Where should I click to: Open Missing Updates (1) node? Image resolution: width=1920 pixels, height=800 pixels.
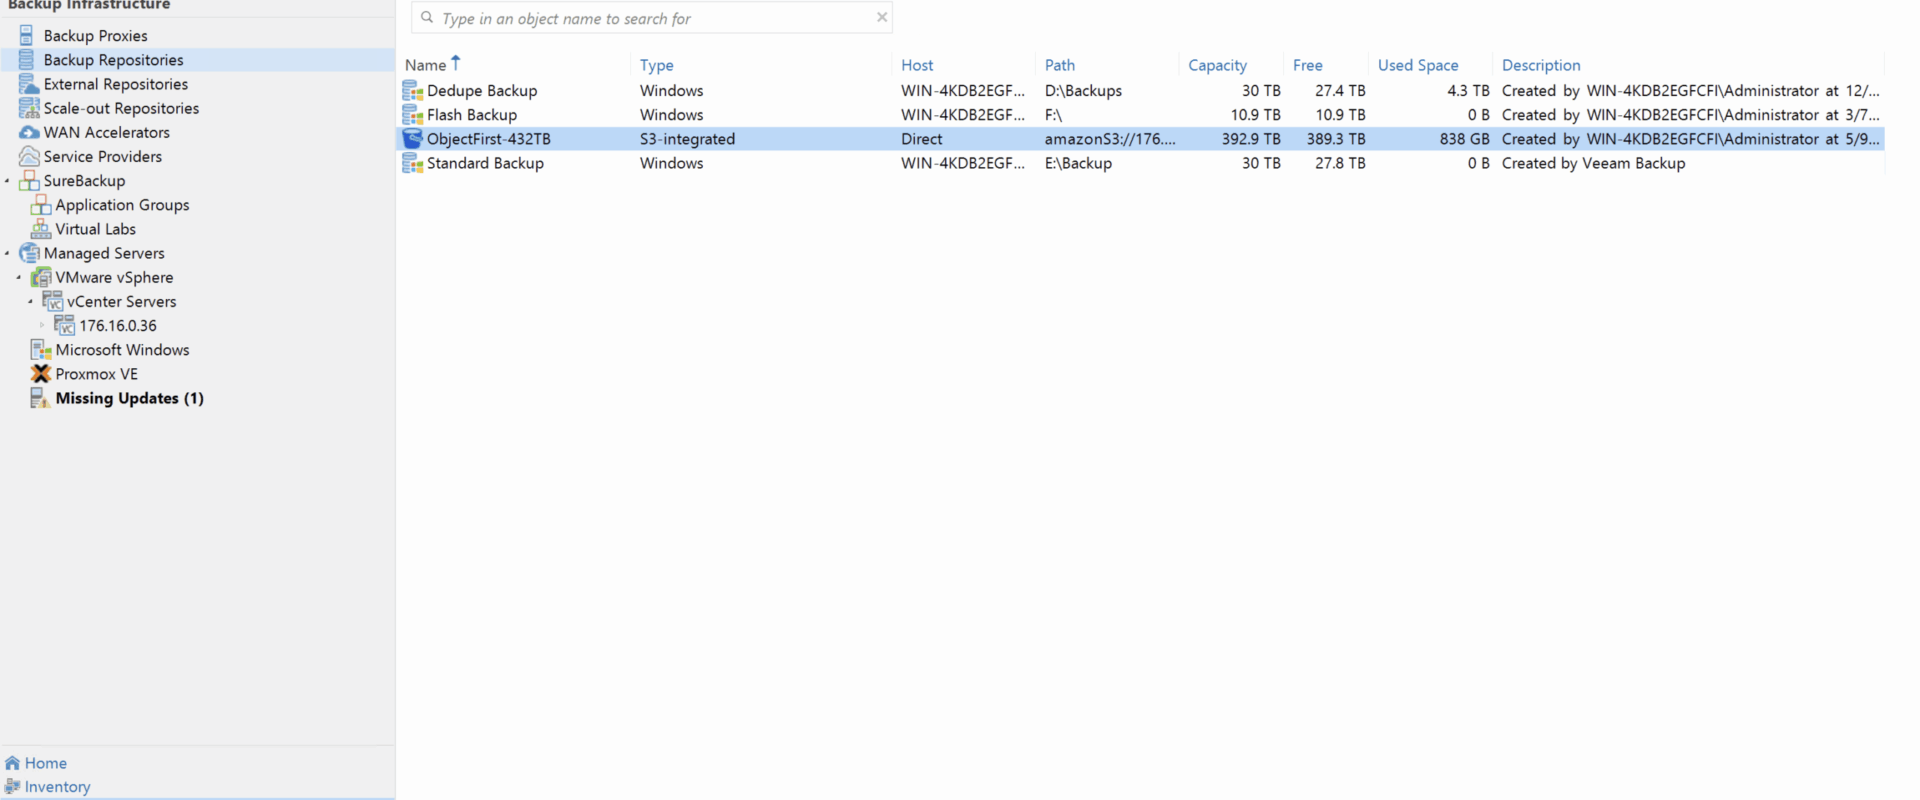[x=130, y=398]
